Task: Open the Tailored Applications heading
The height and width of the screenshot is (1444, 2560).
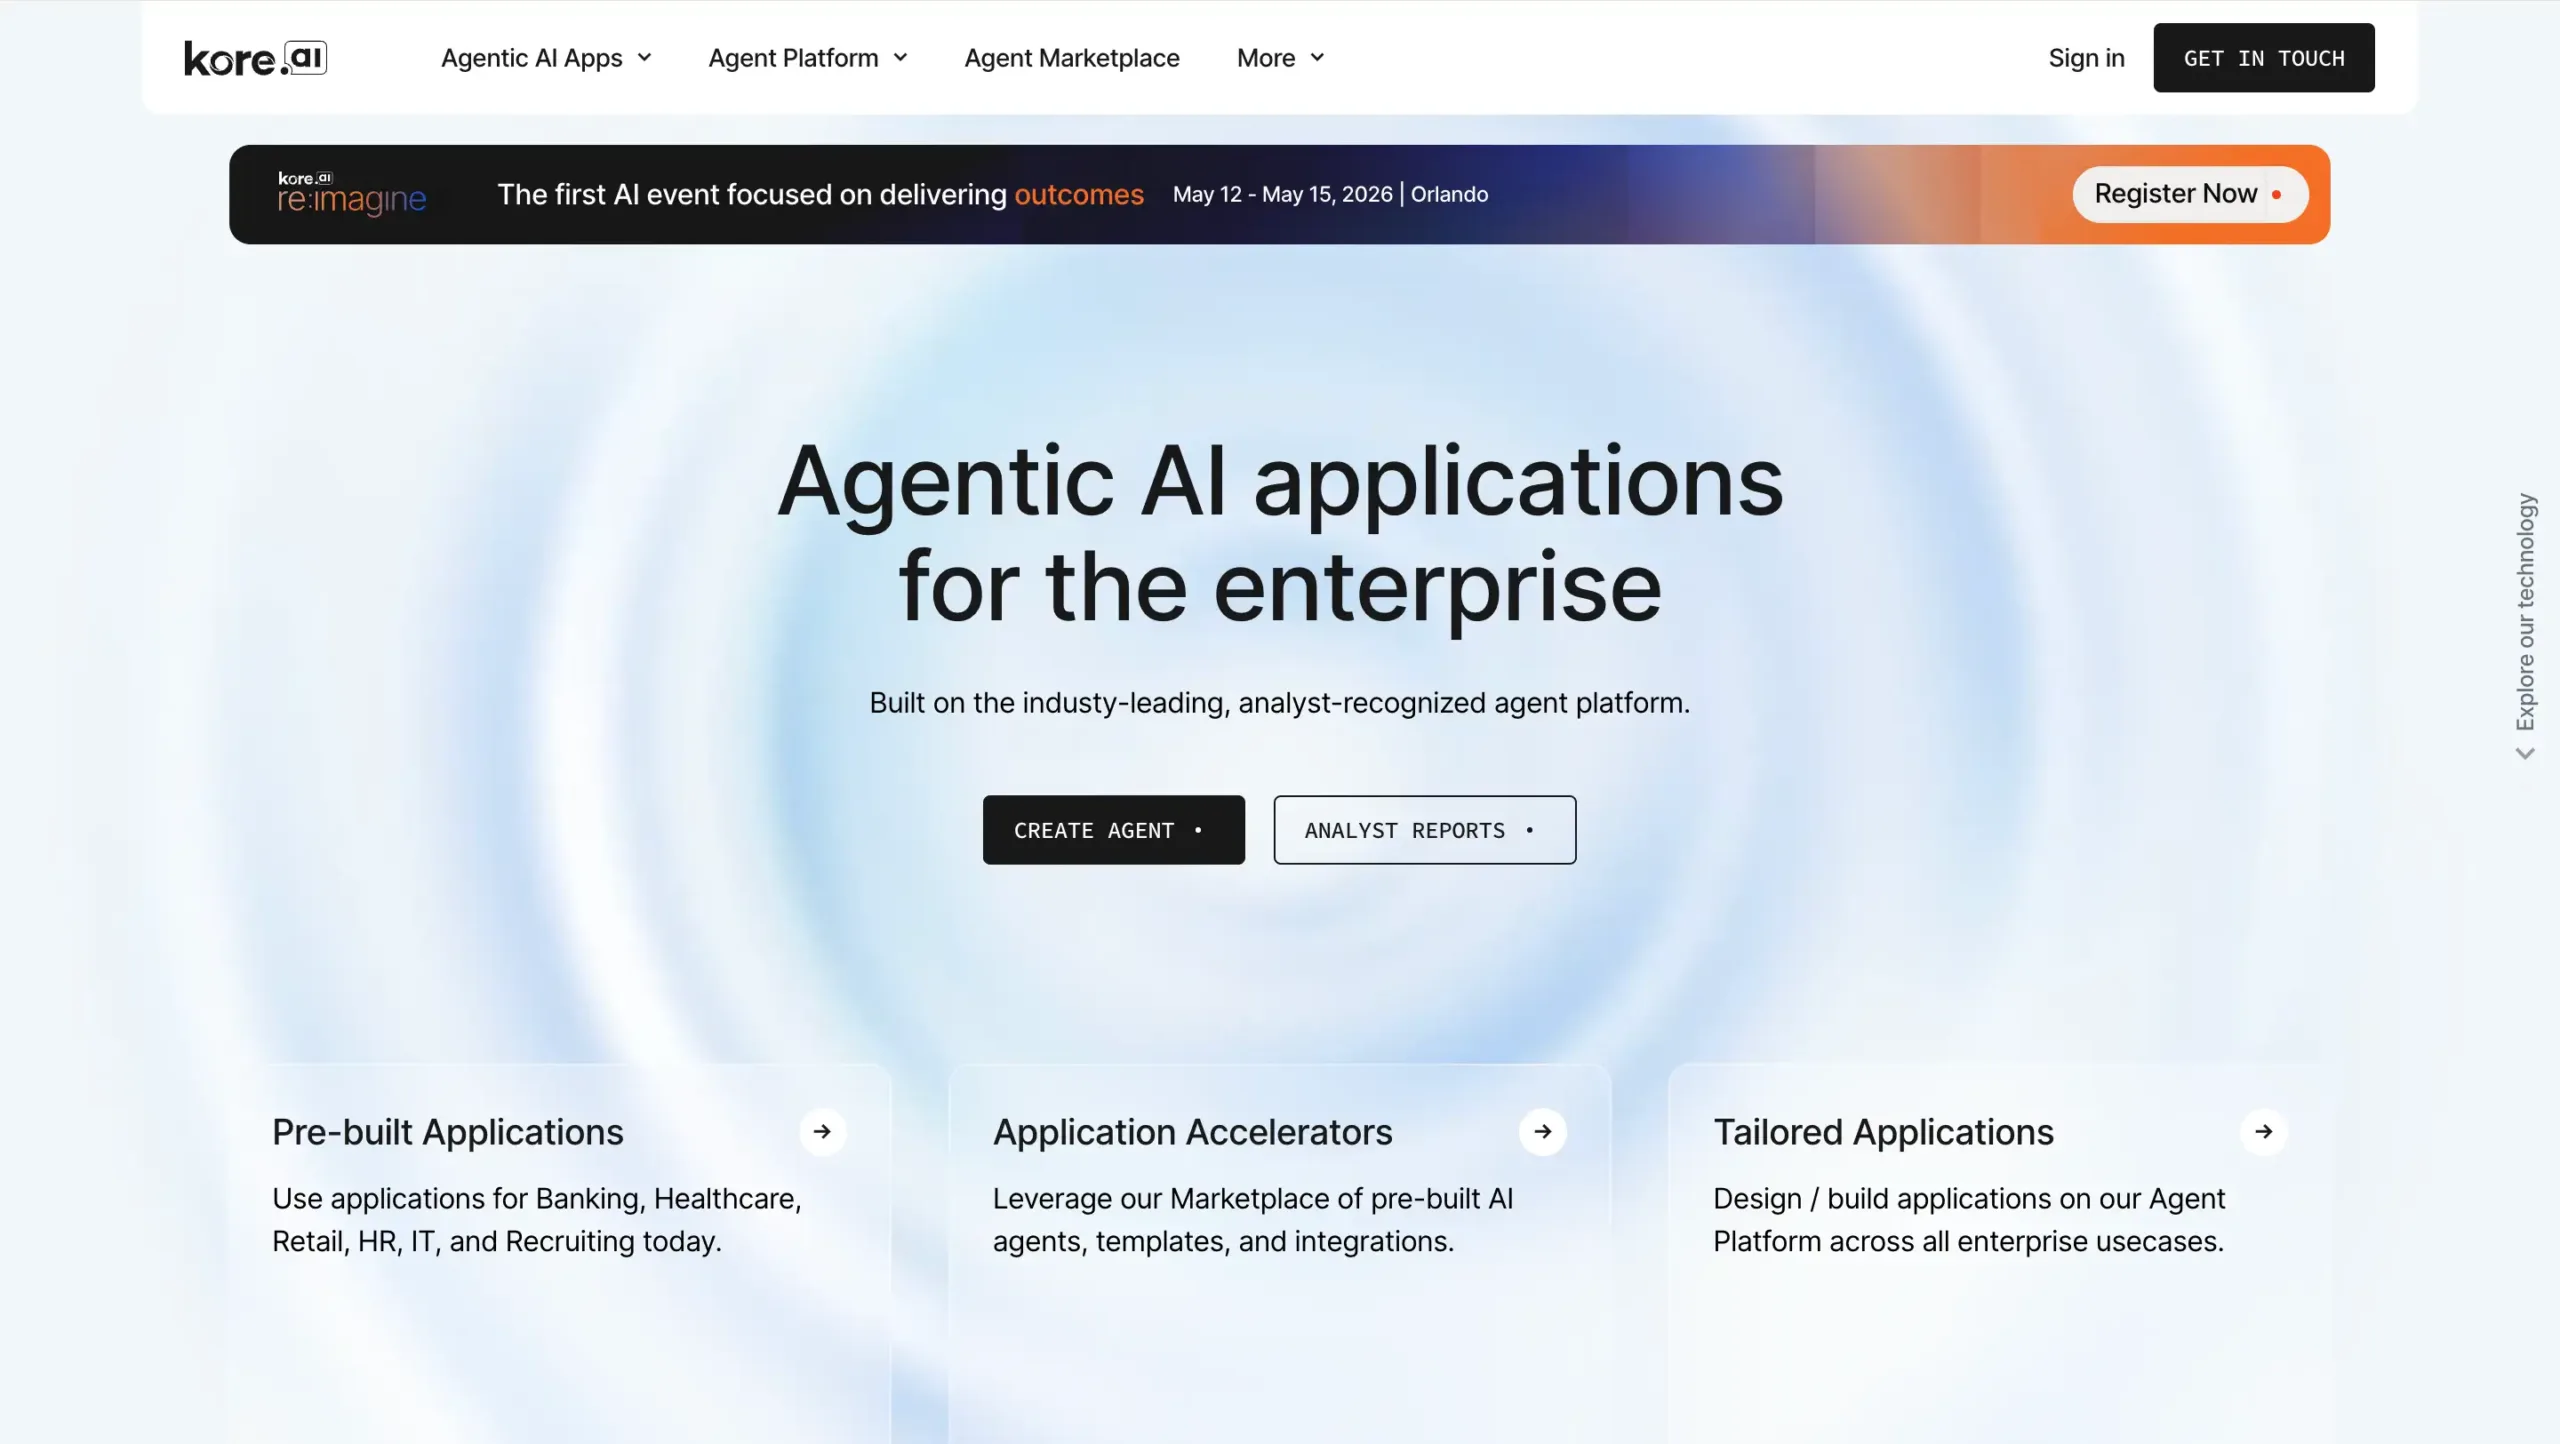Action: 1884,1132
